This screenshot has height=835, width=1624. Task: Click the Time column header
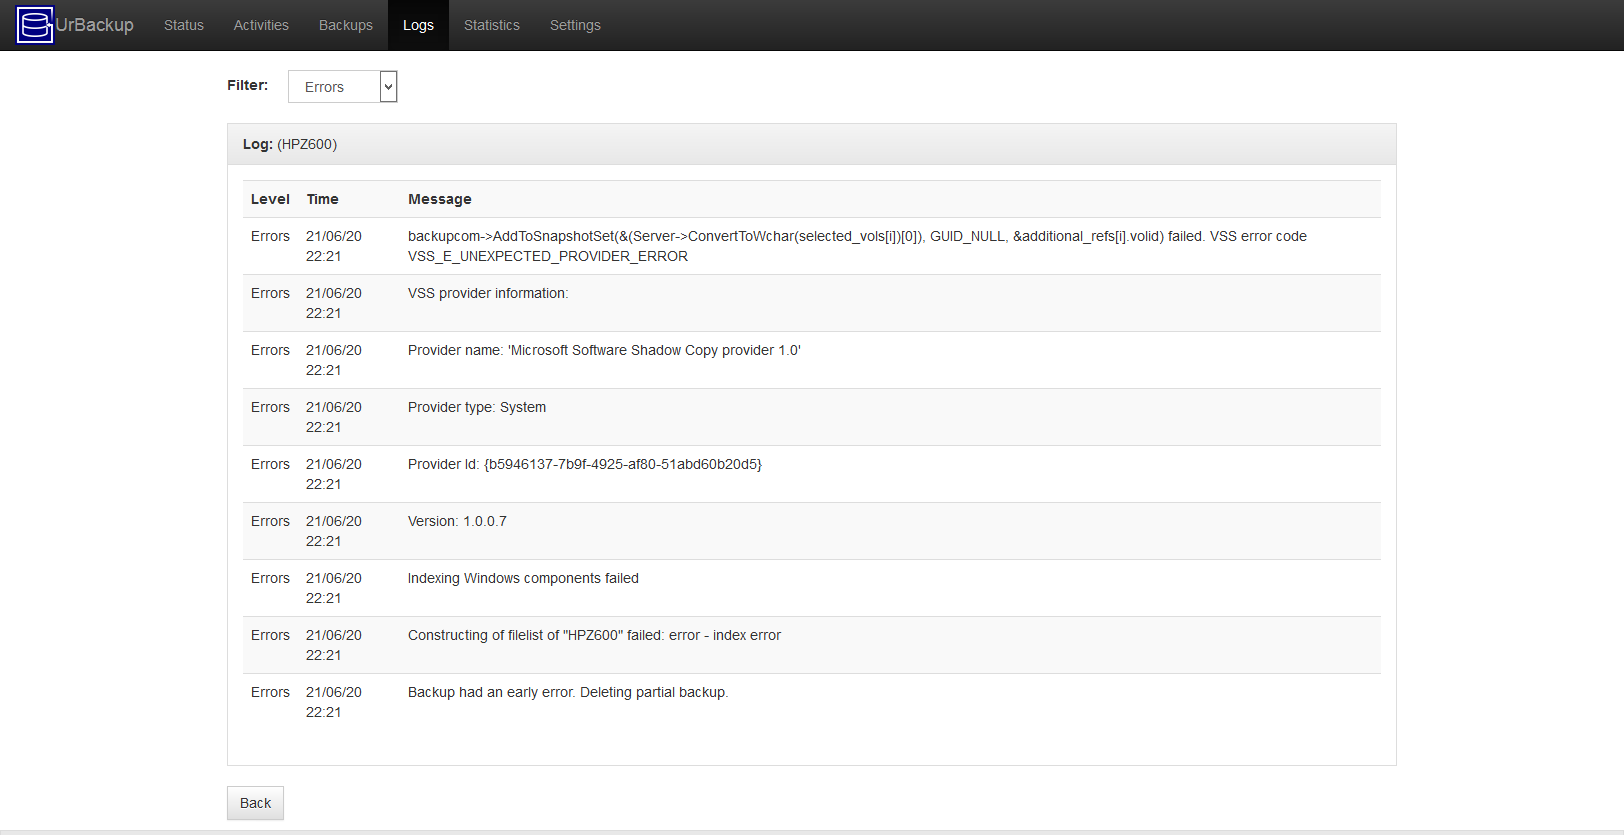pyautogui.click(x=322, y=199)
